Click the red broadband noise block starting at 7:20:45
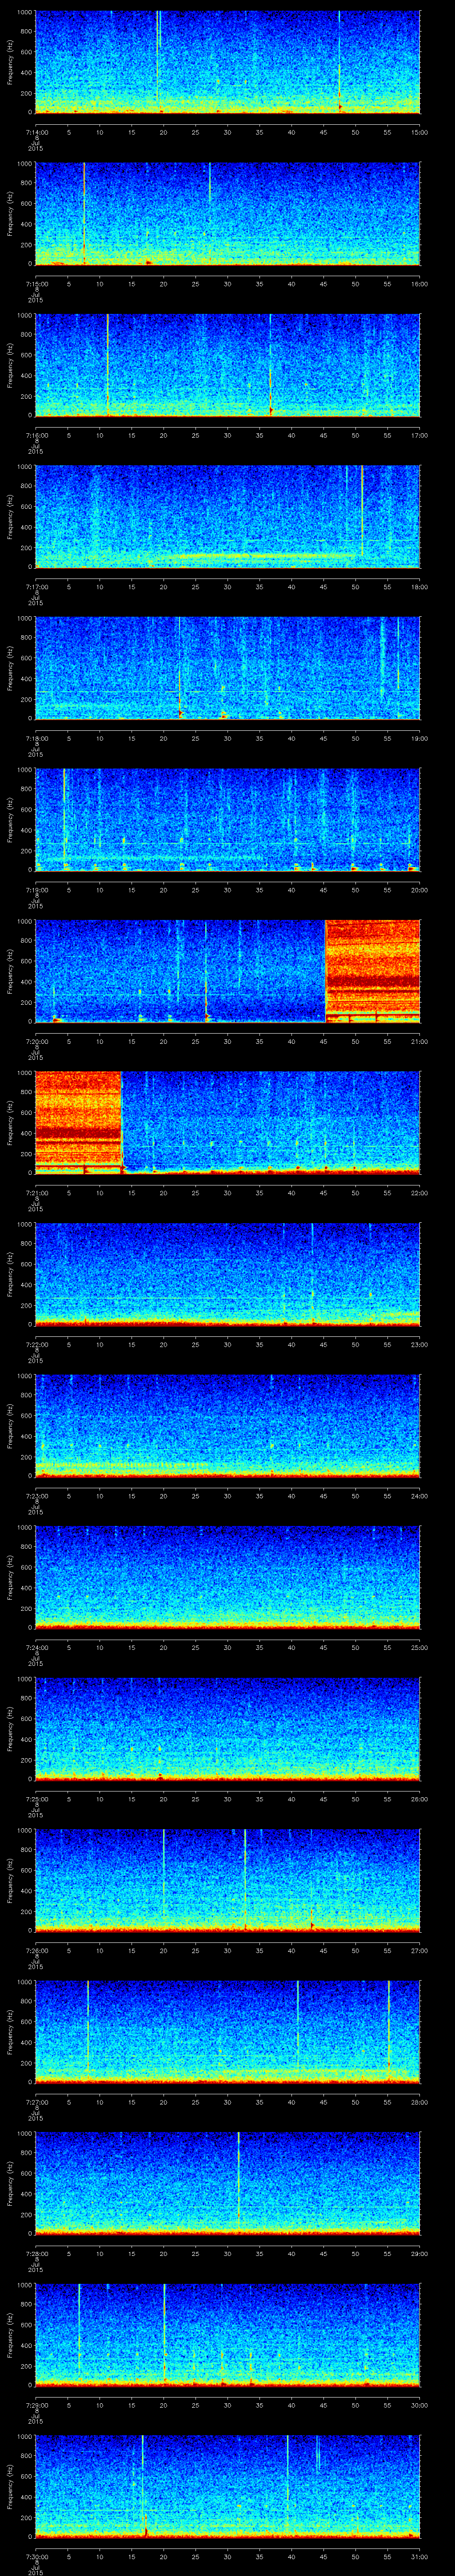 (372, 970)
